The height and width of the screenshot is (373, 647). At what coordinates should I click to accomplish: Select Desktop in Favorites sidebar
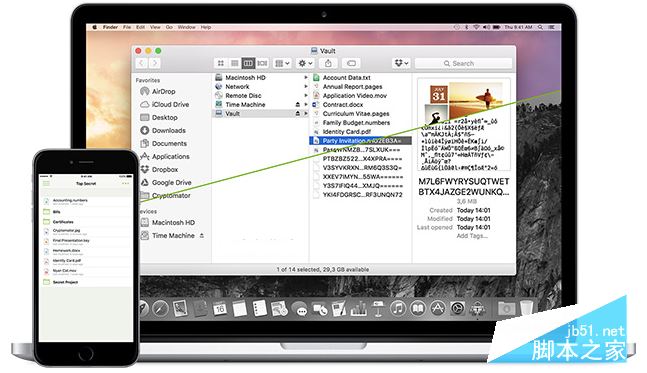tap(159, 118)
